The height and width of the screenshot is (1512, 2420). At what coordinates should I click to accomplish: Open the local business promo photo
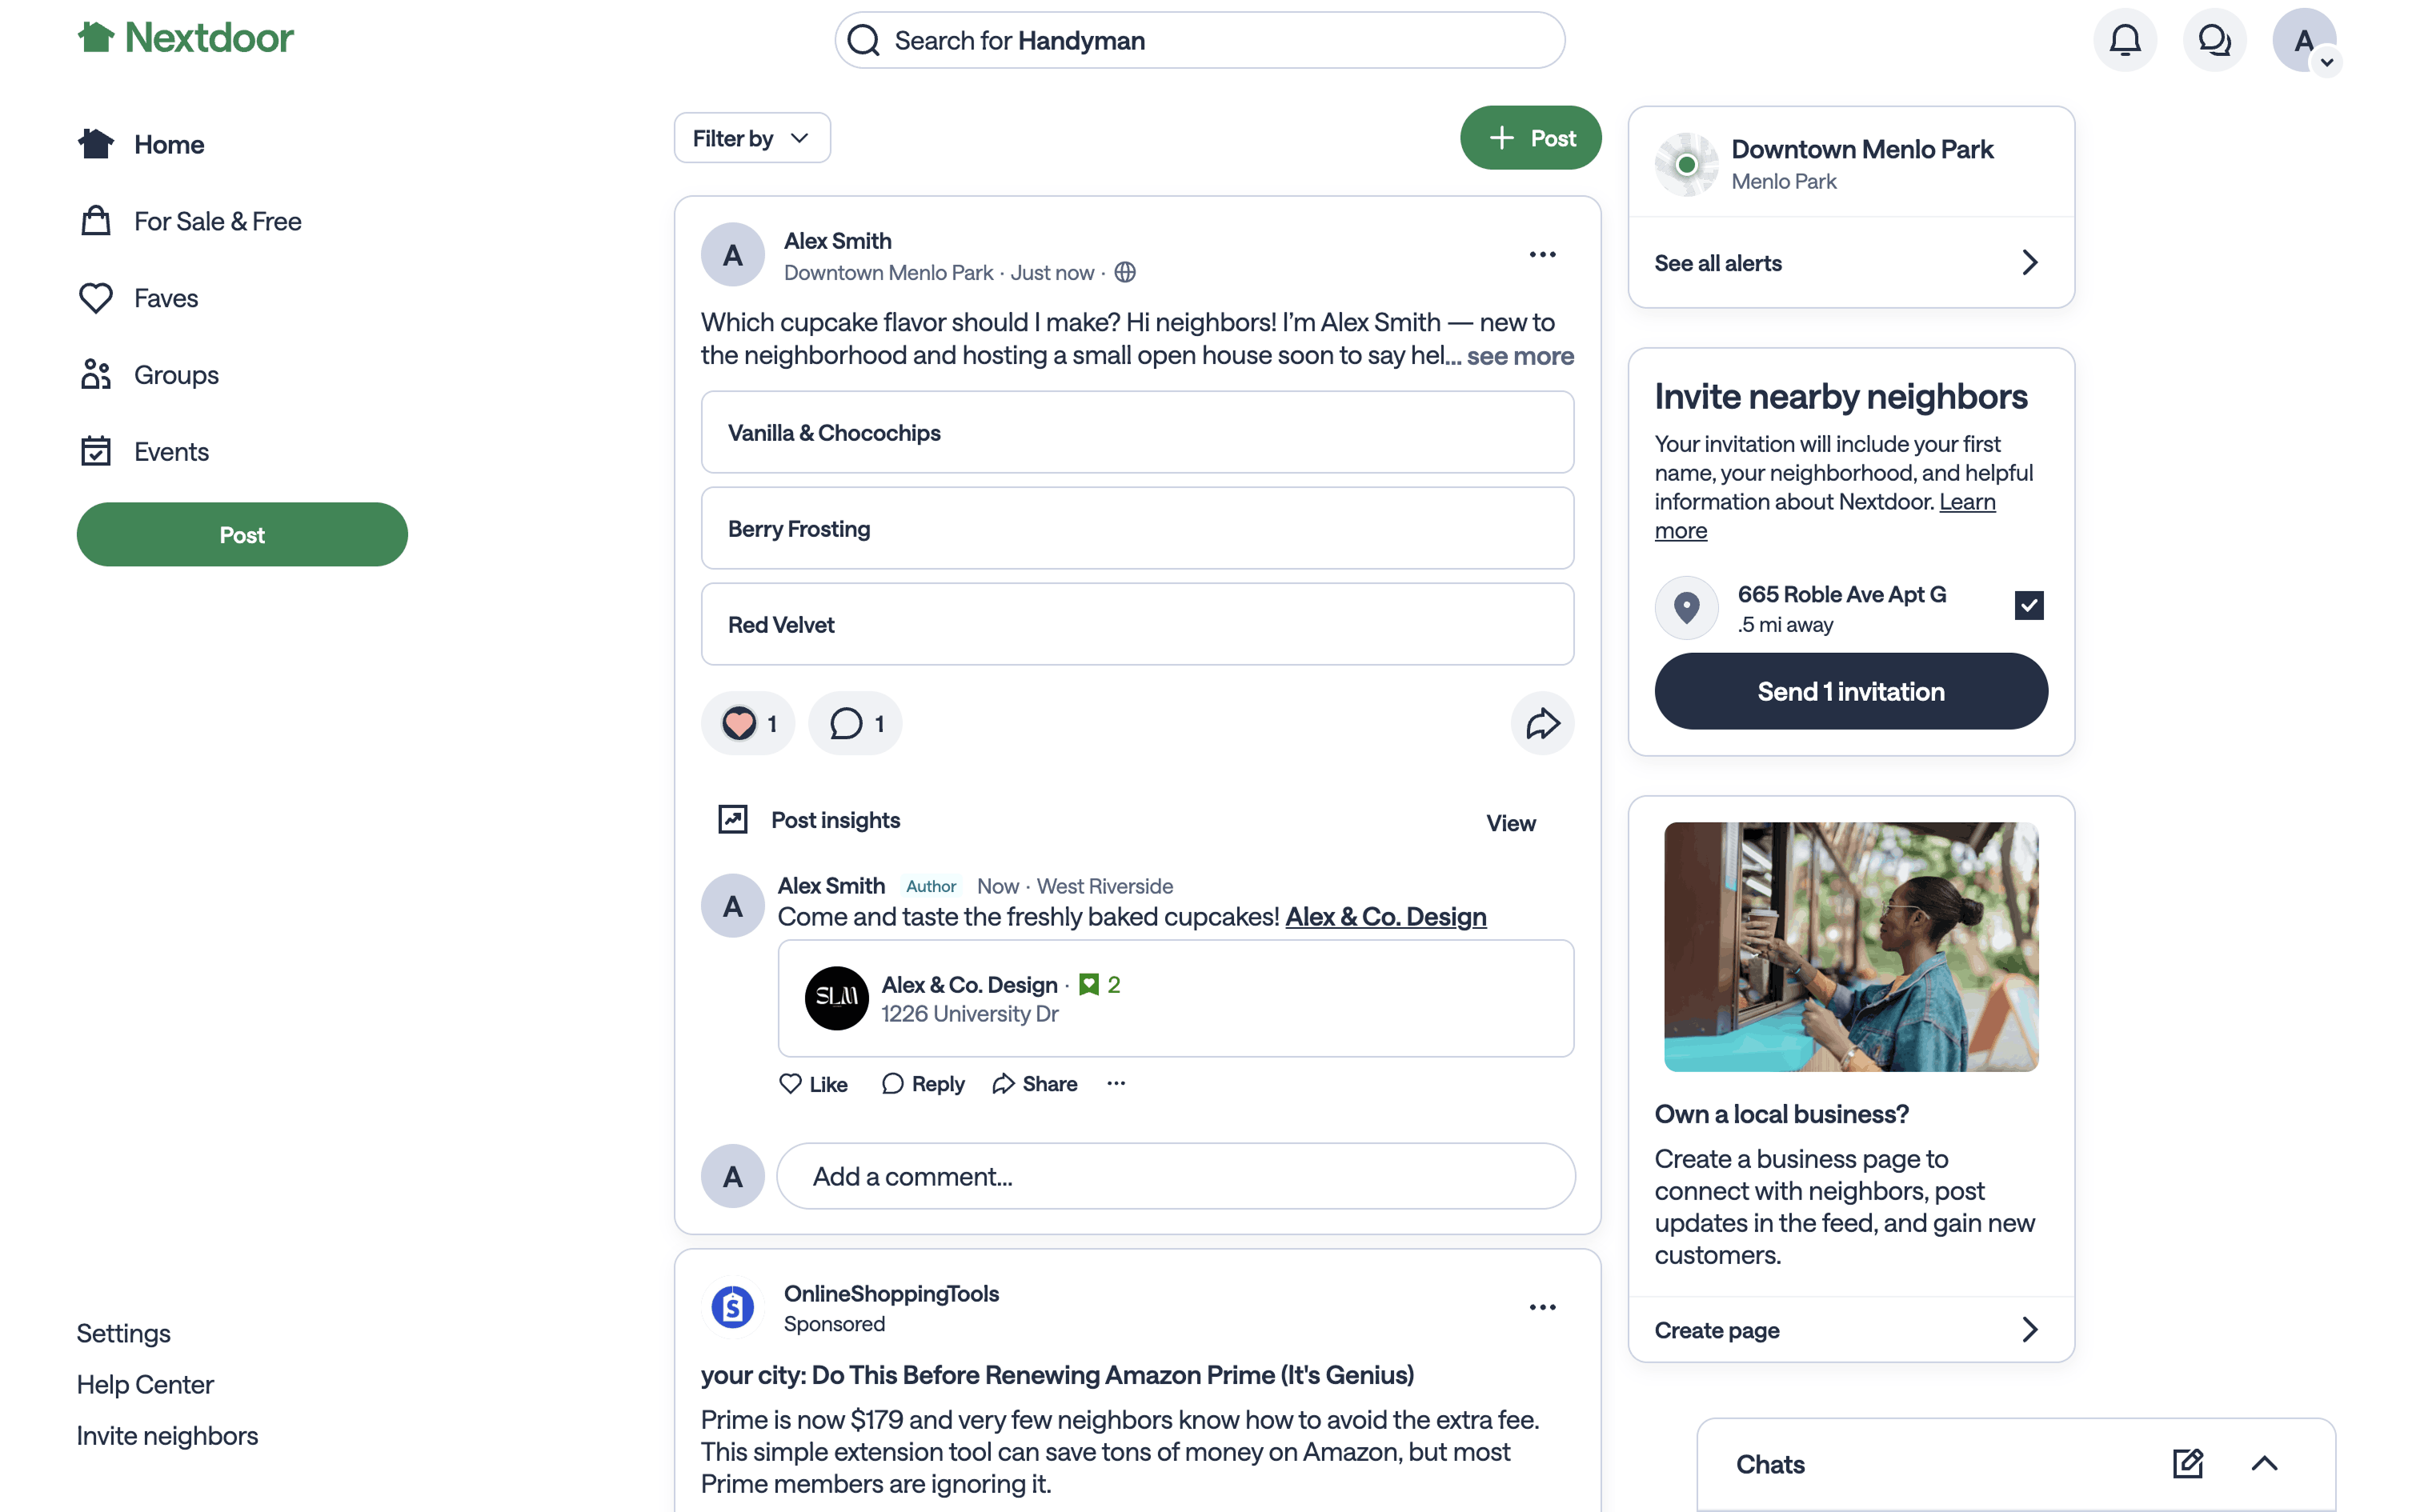(x=1850, y=946)
